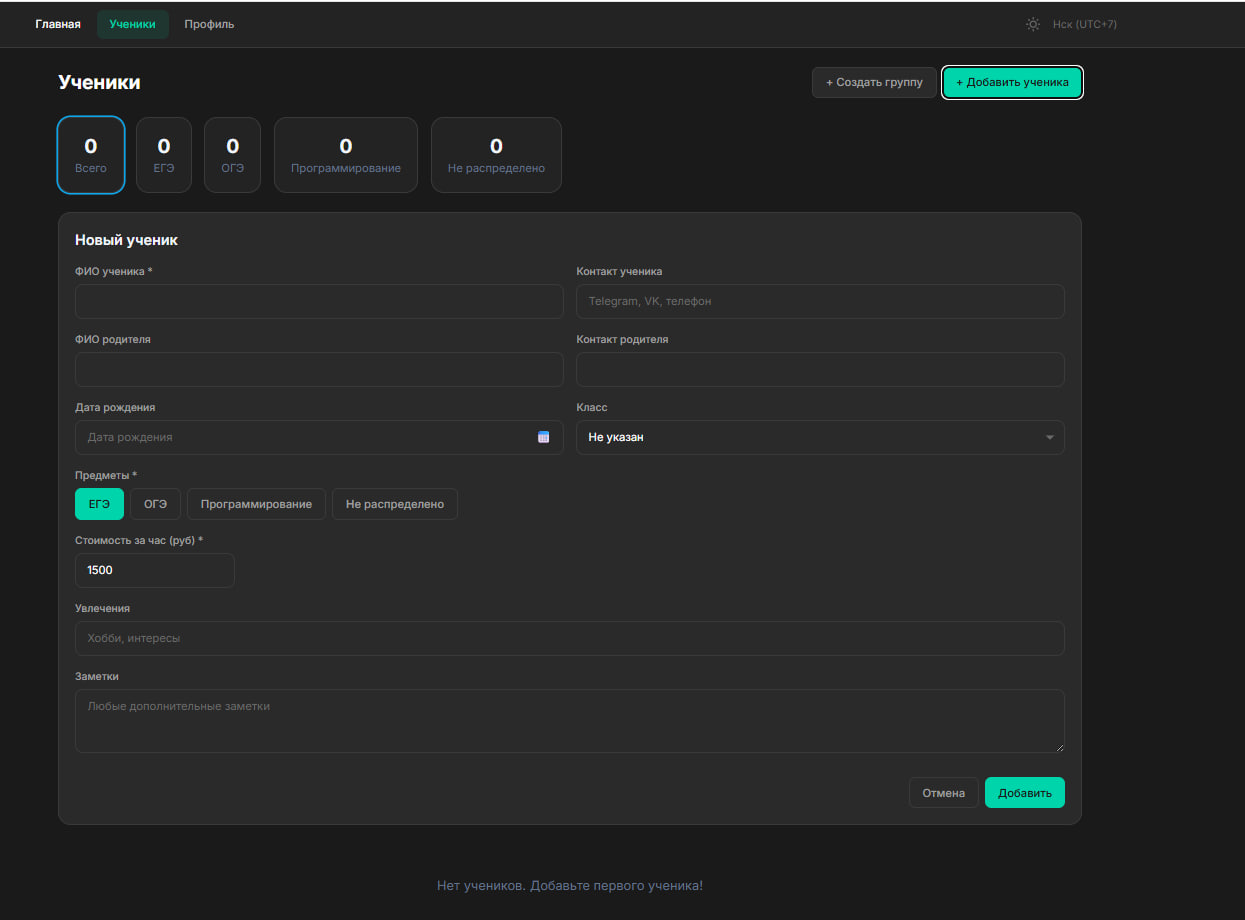The image size is (1245, 920).
Task: Open the Нск (UTC+7) timezone selector
Action: [x=1084, y=24]
